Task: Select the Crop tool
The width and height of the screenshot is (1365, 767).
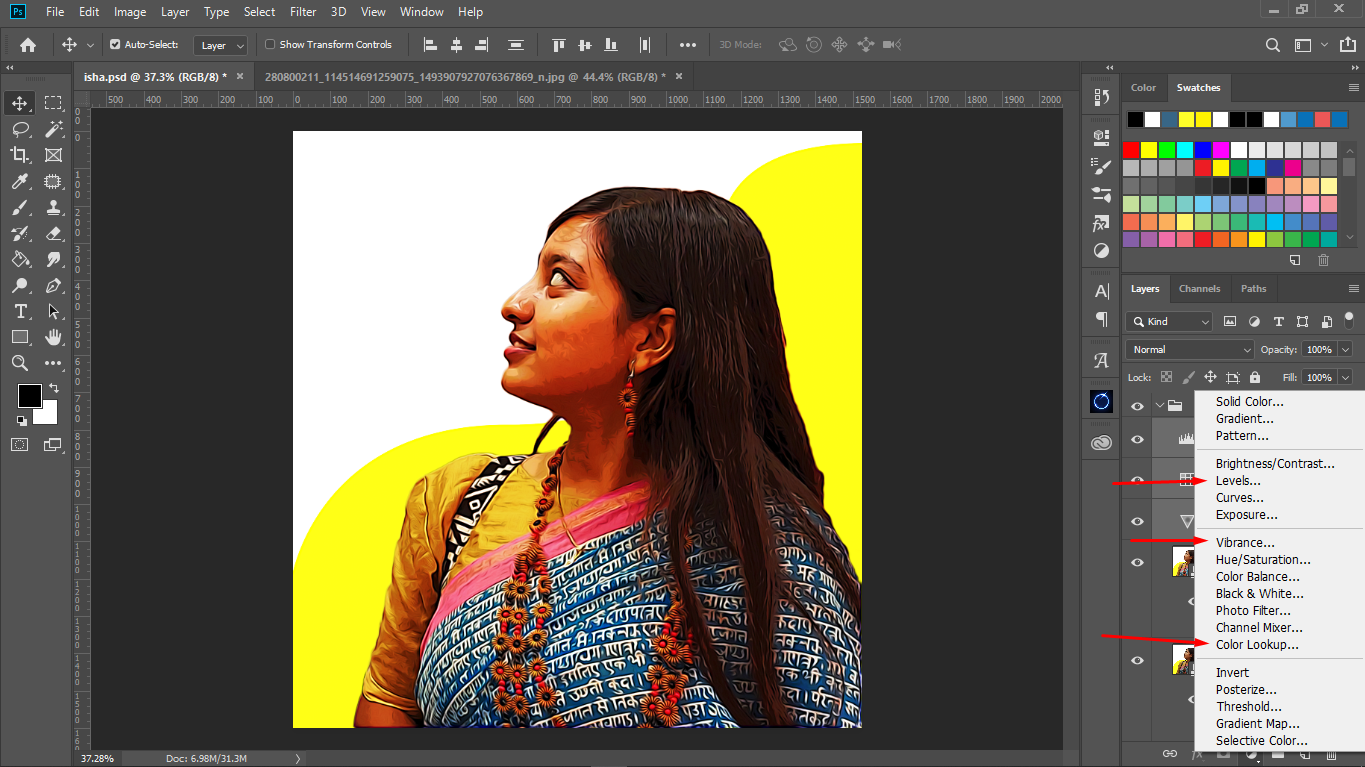Action: point(19,155)
